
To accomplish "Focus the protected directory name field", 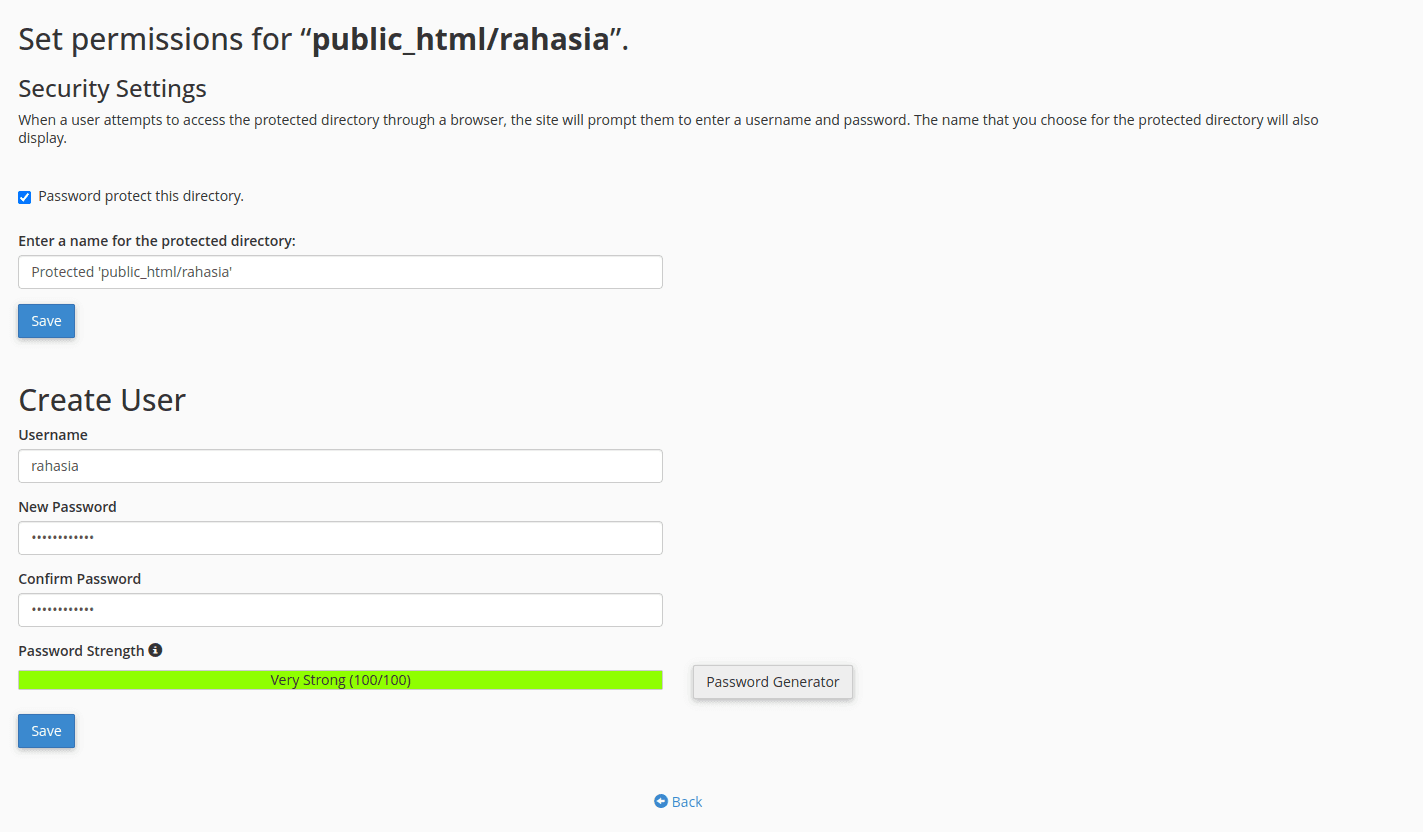I will coord(340,272).
